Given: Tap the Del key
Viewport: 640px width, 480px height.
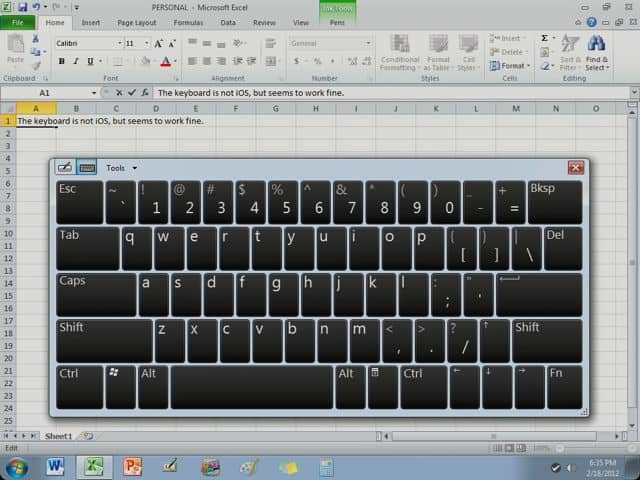Looking at the screenshot, I should point(563,249).
